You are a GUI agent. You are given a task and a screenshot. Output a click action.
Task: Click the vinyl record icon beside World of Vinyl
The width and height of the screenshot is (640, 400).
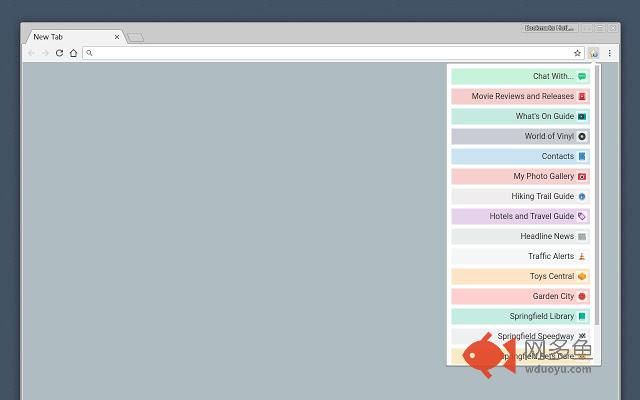click(x=582, y=136)
